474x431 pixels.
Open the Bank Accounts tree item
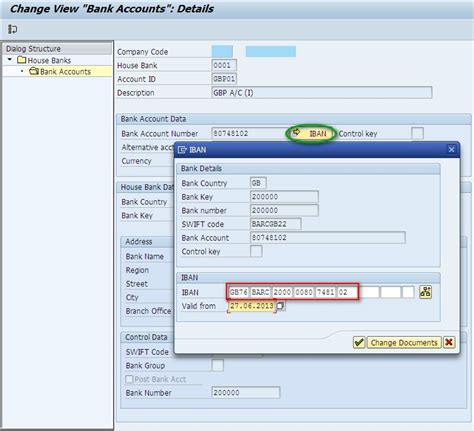coord(65,71)
